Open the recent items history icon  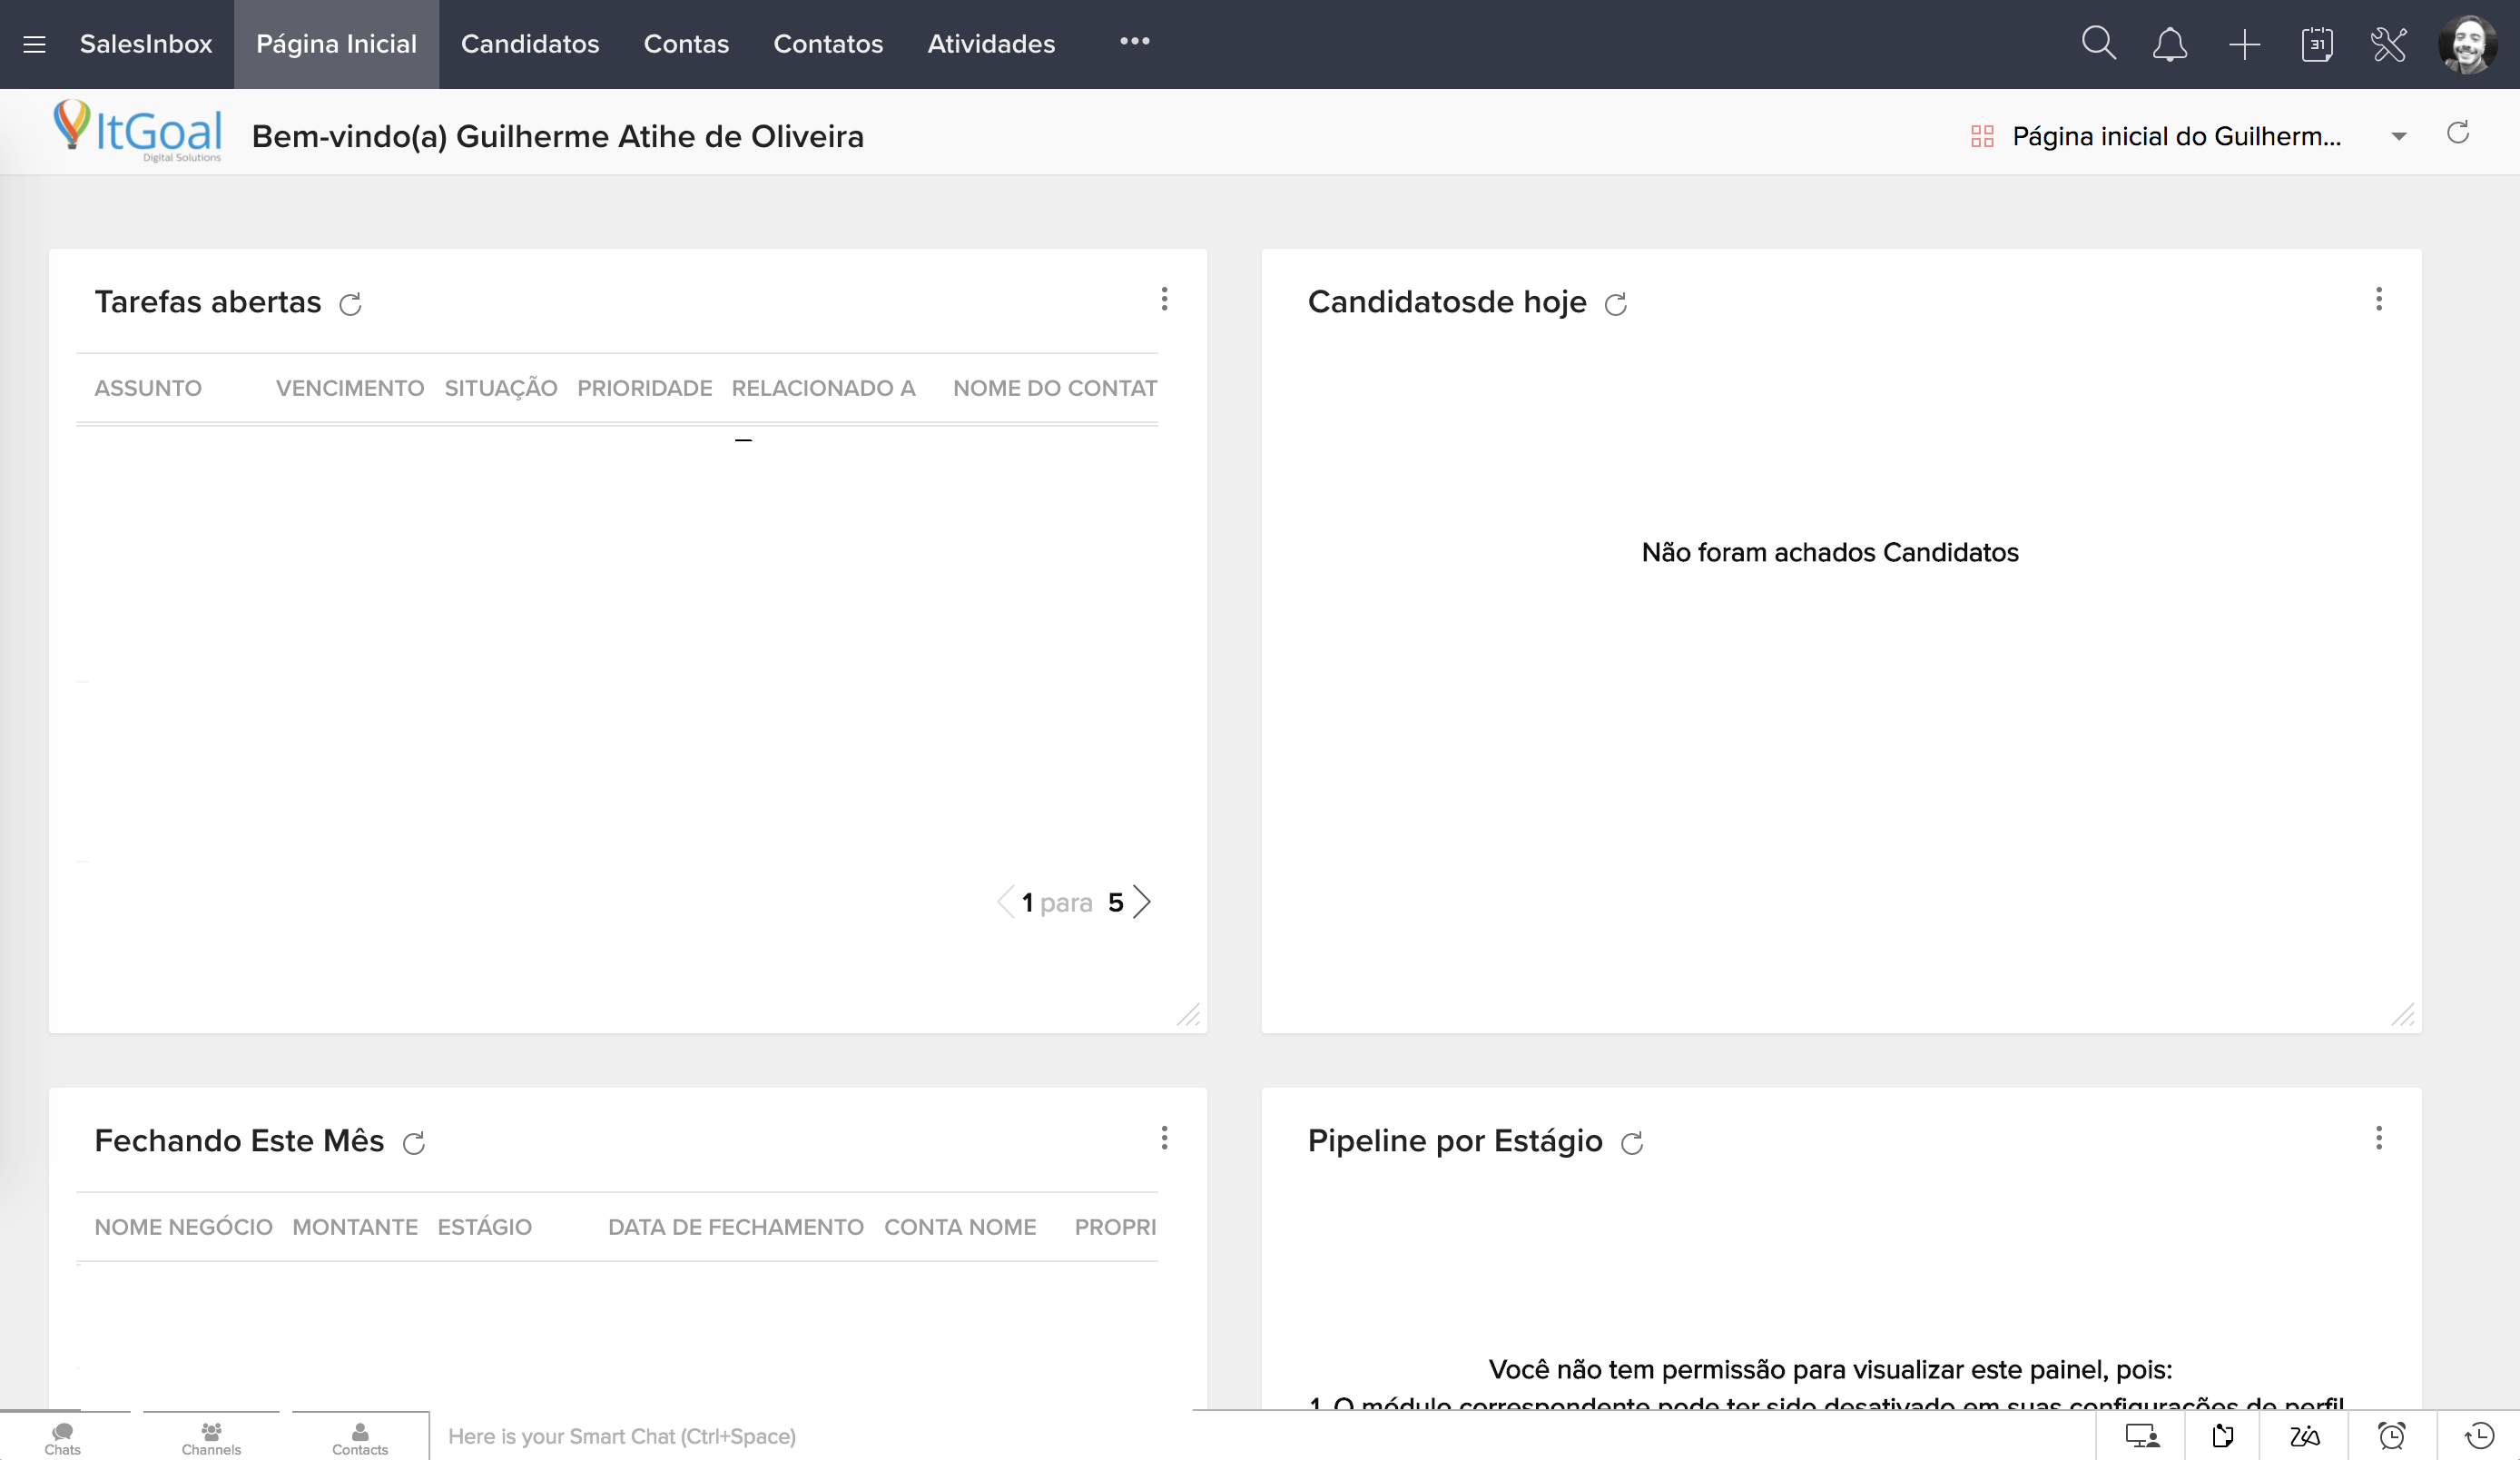2479,1436
